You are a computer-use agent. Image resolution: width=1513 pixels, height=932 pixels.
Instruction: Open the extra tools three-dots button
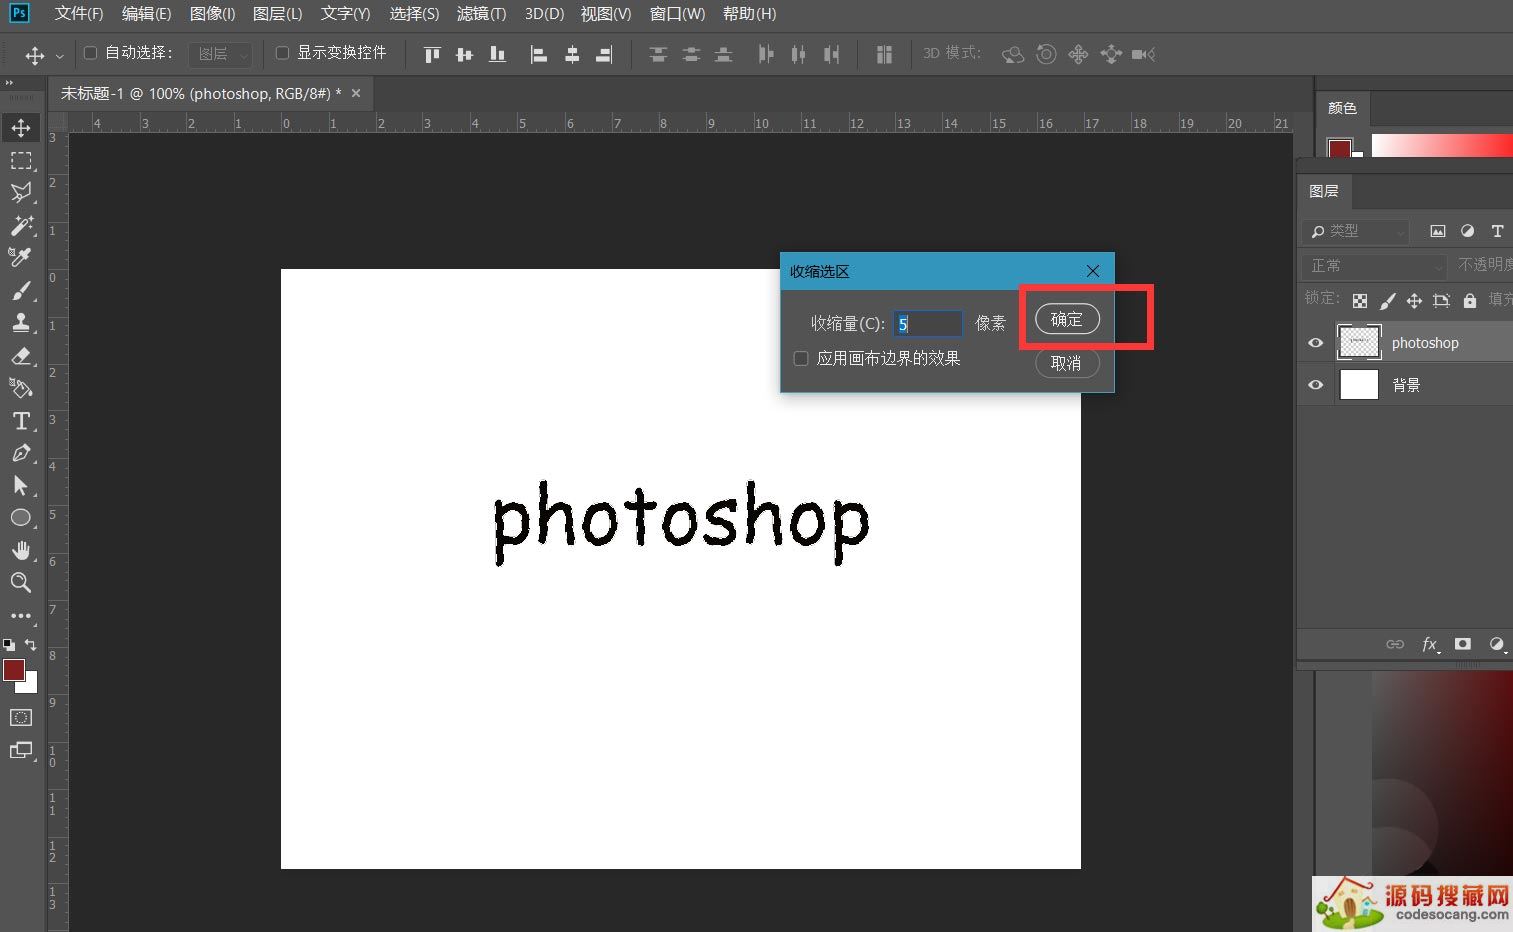coord(21,616)
